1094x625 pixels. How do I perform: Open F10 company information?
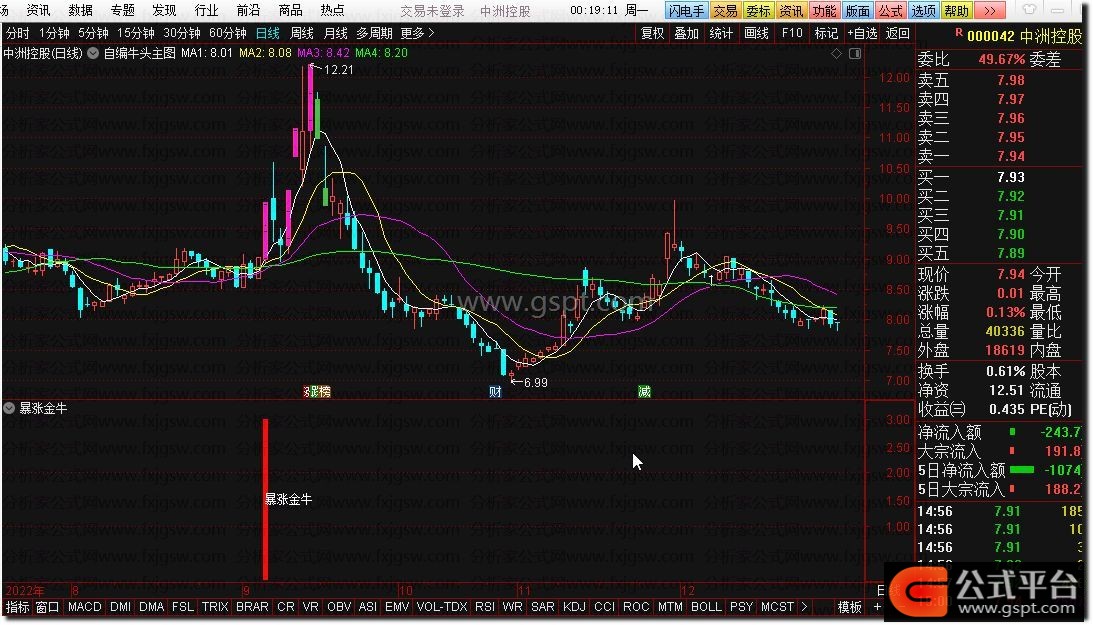(792, 33)
